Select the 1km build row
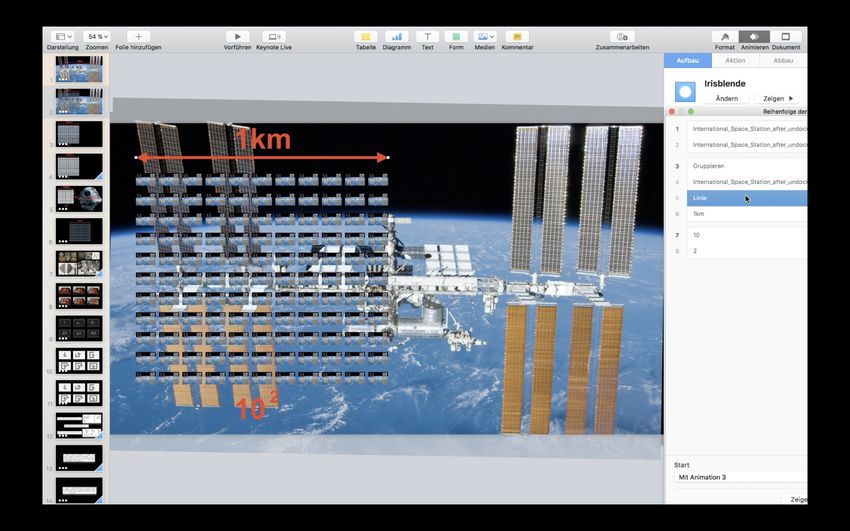 pyautogui.click(x=747, y=213)
